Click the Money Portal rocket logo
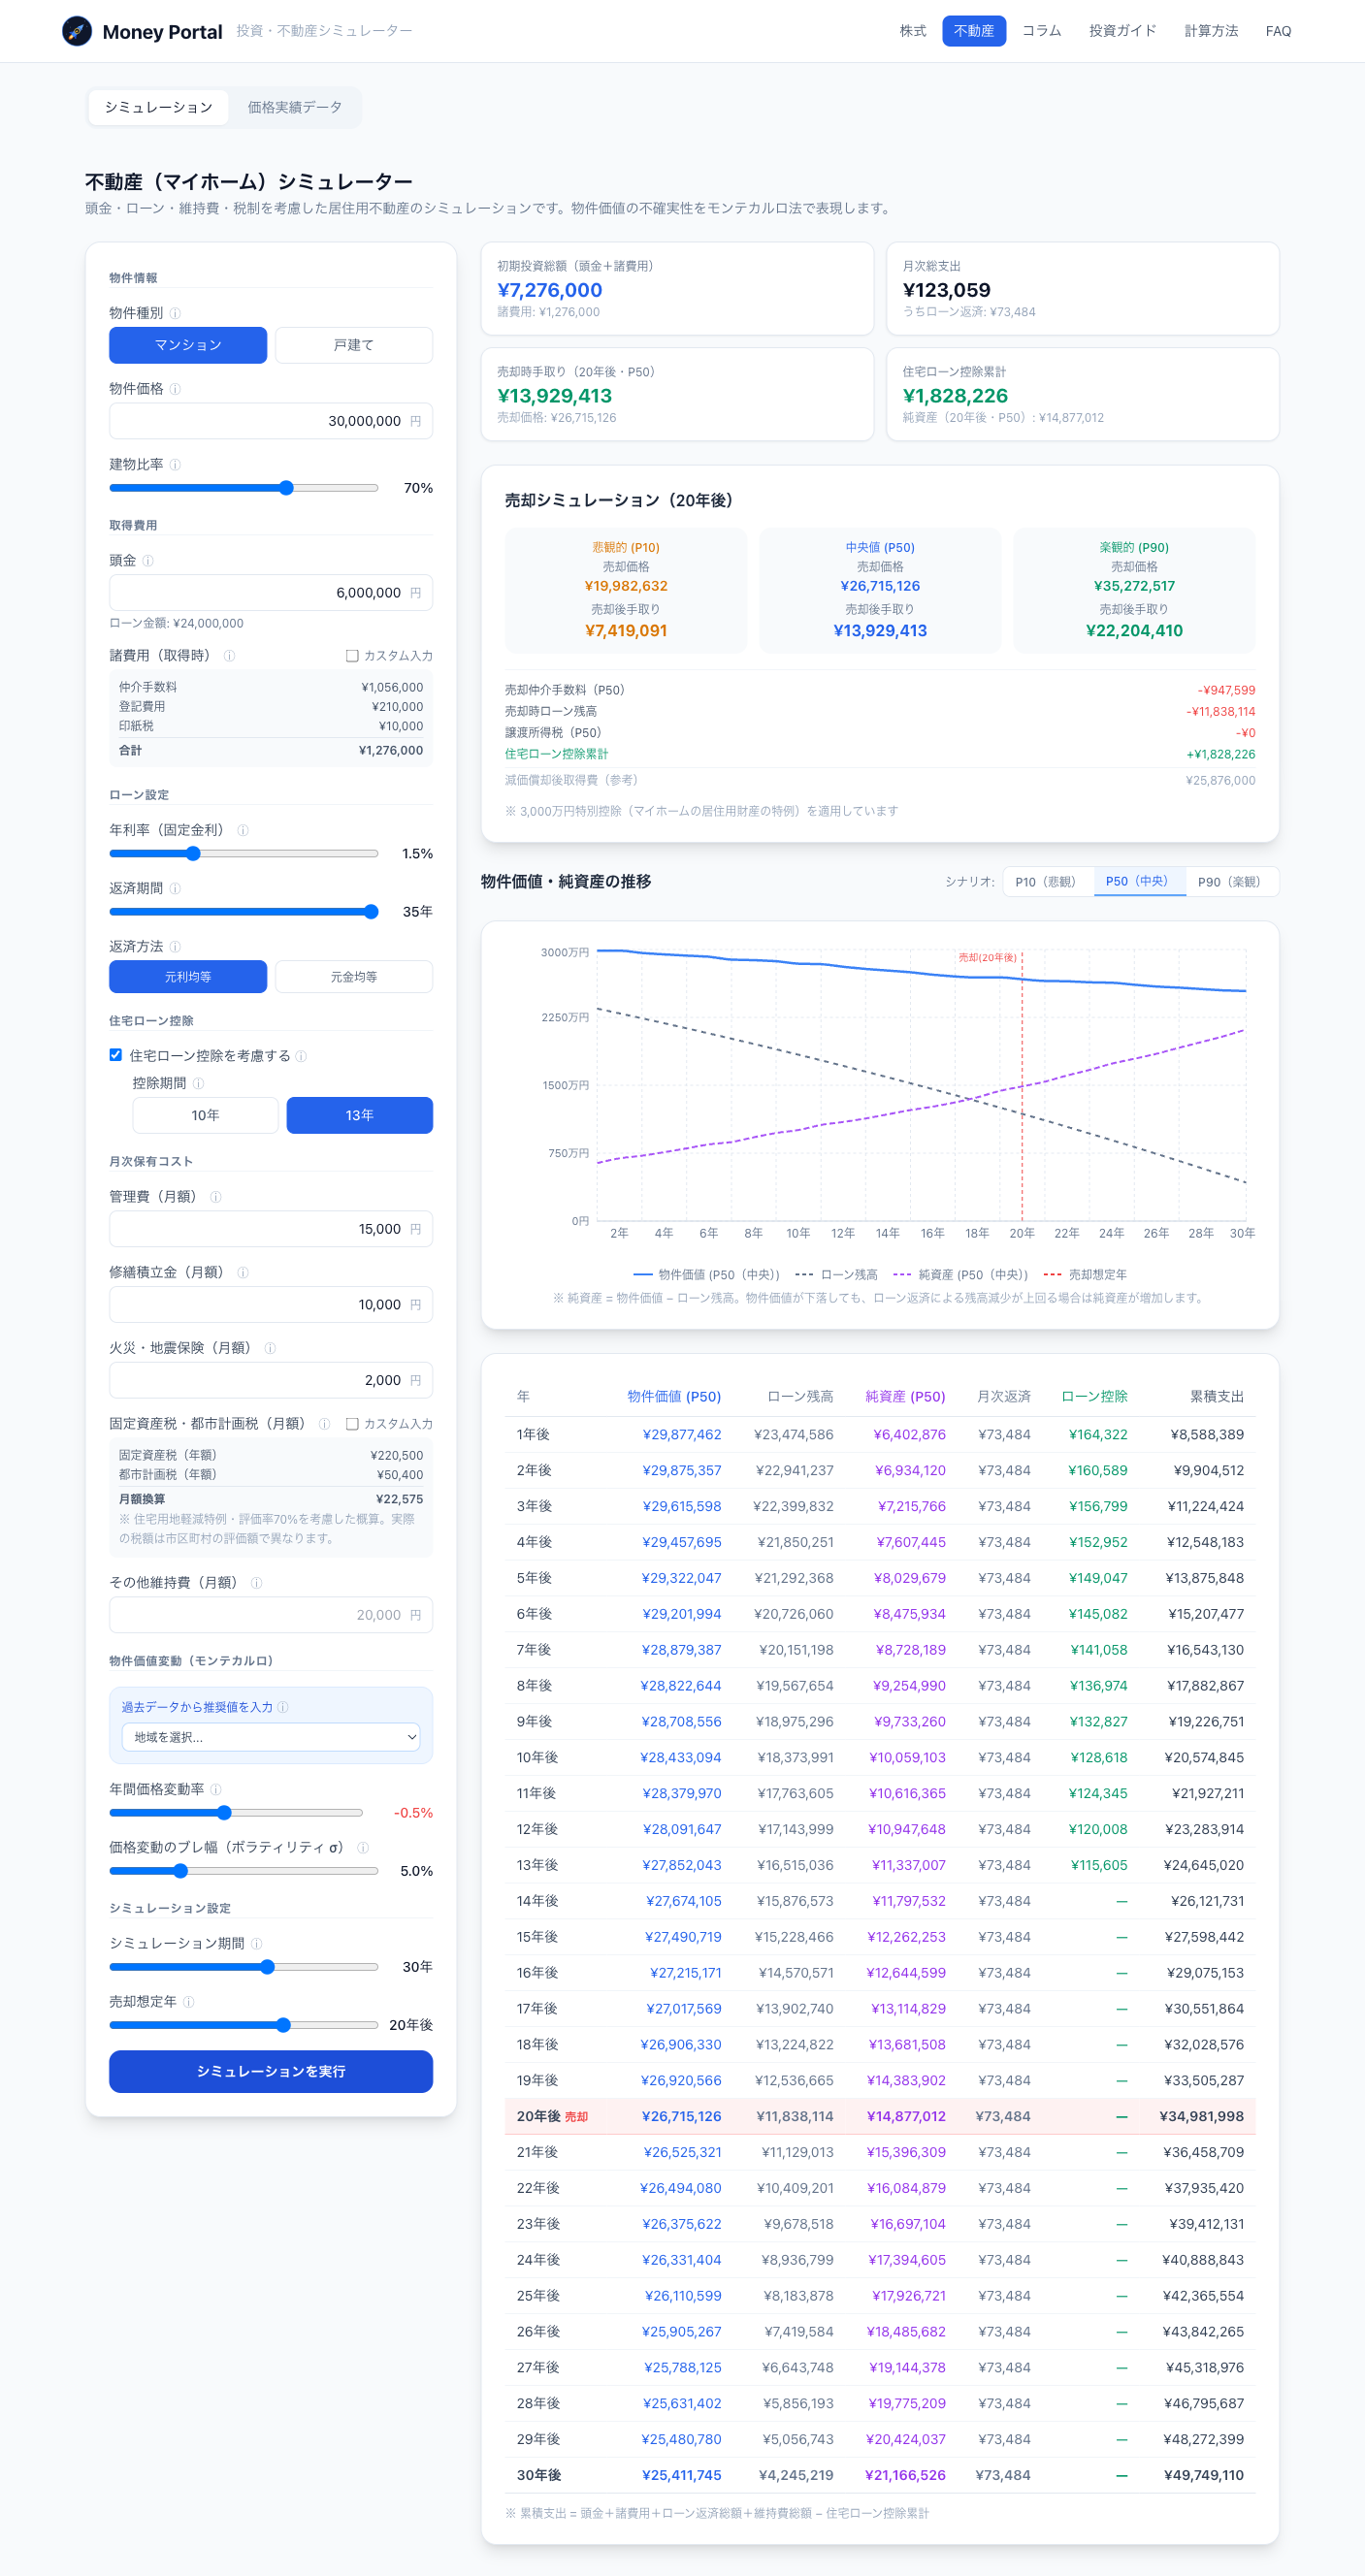This screenshot has width=1365, height=2576. click(77, 31)
